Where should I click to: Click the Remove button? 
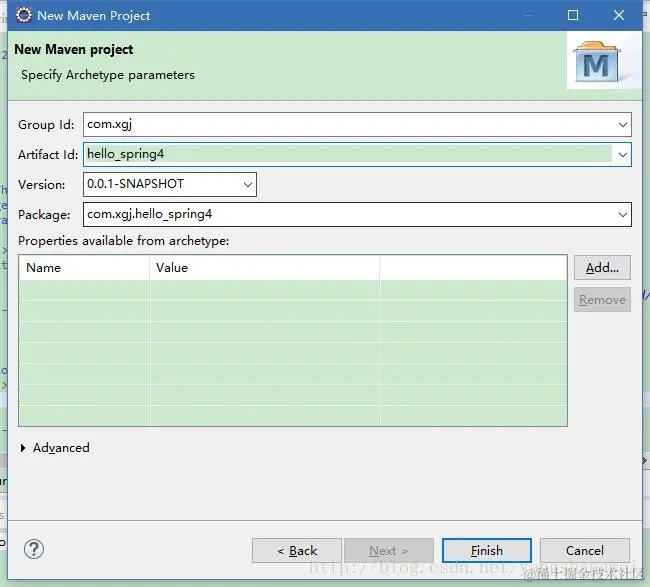(602, 299)
